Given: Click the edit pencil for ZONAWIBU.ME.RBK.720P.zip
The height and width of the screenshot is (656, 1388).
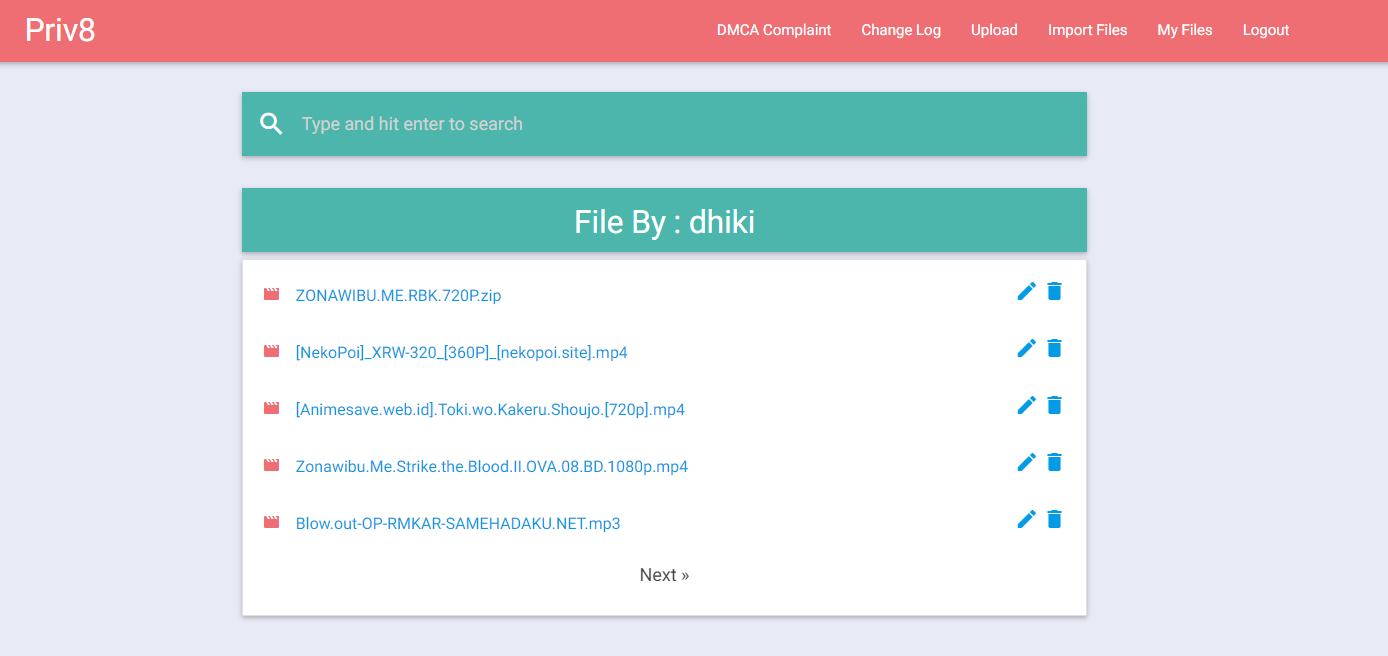Looking at the screenshot, I should point(1026,291).
